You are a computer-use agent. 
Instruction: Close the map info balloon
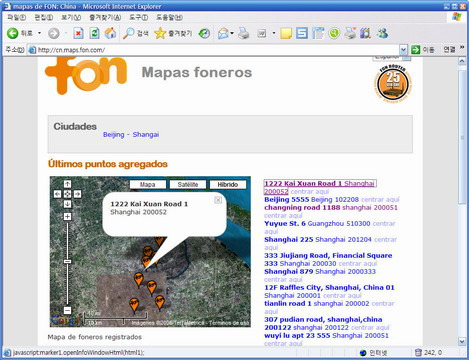[x=218, y=200]
